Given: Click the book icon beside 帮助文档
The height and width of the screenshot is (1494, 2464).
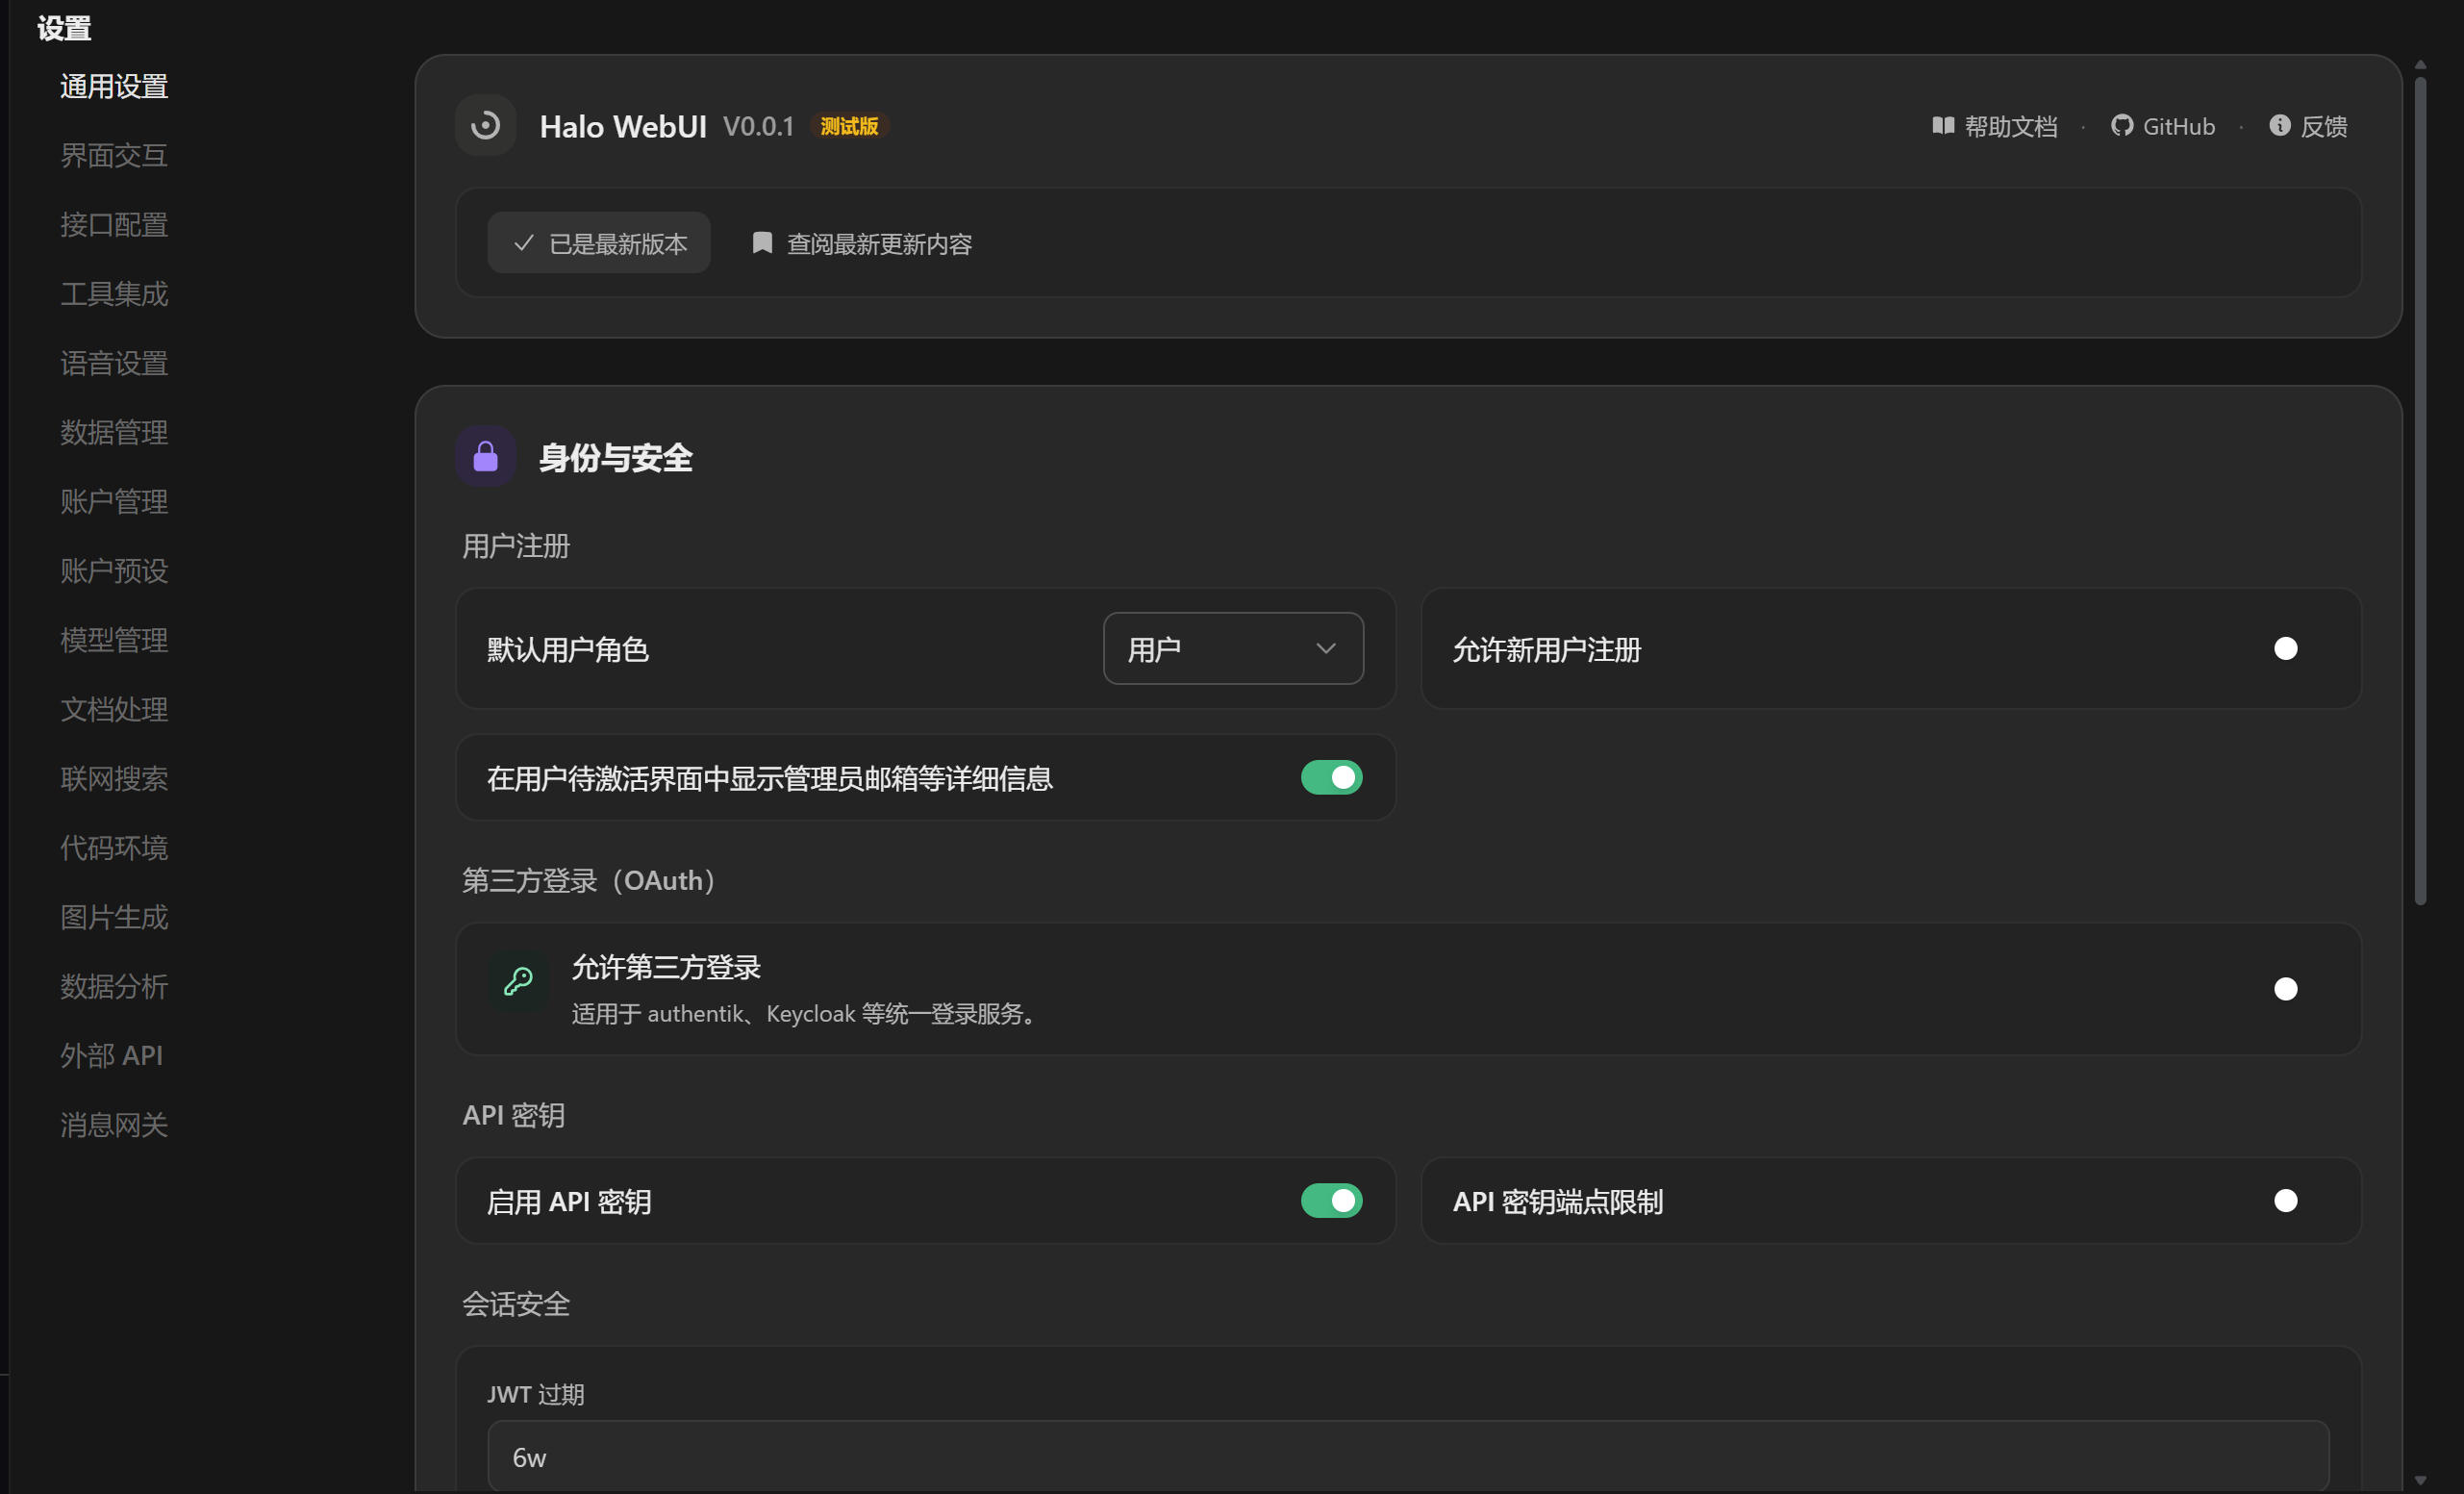Looking at the screenshot, I should click(1942, 126).
